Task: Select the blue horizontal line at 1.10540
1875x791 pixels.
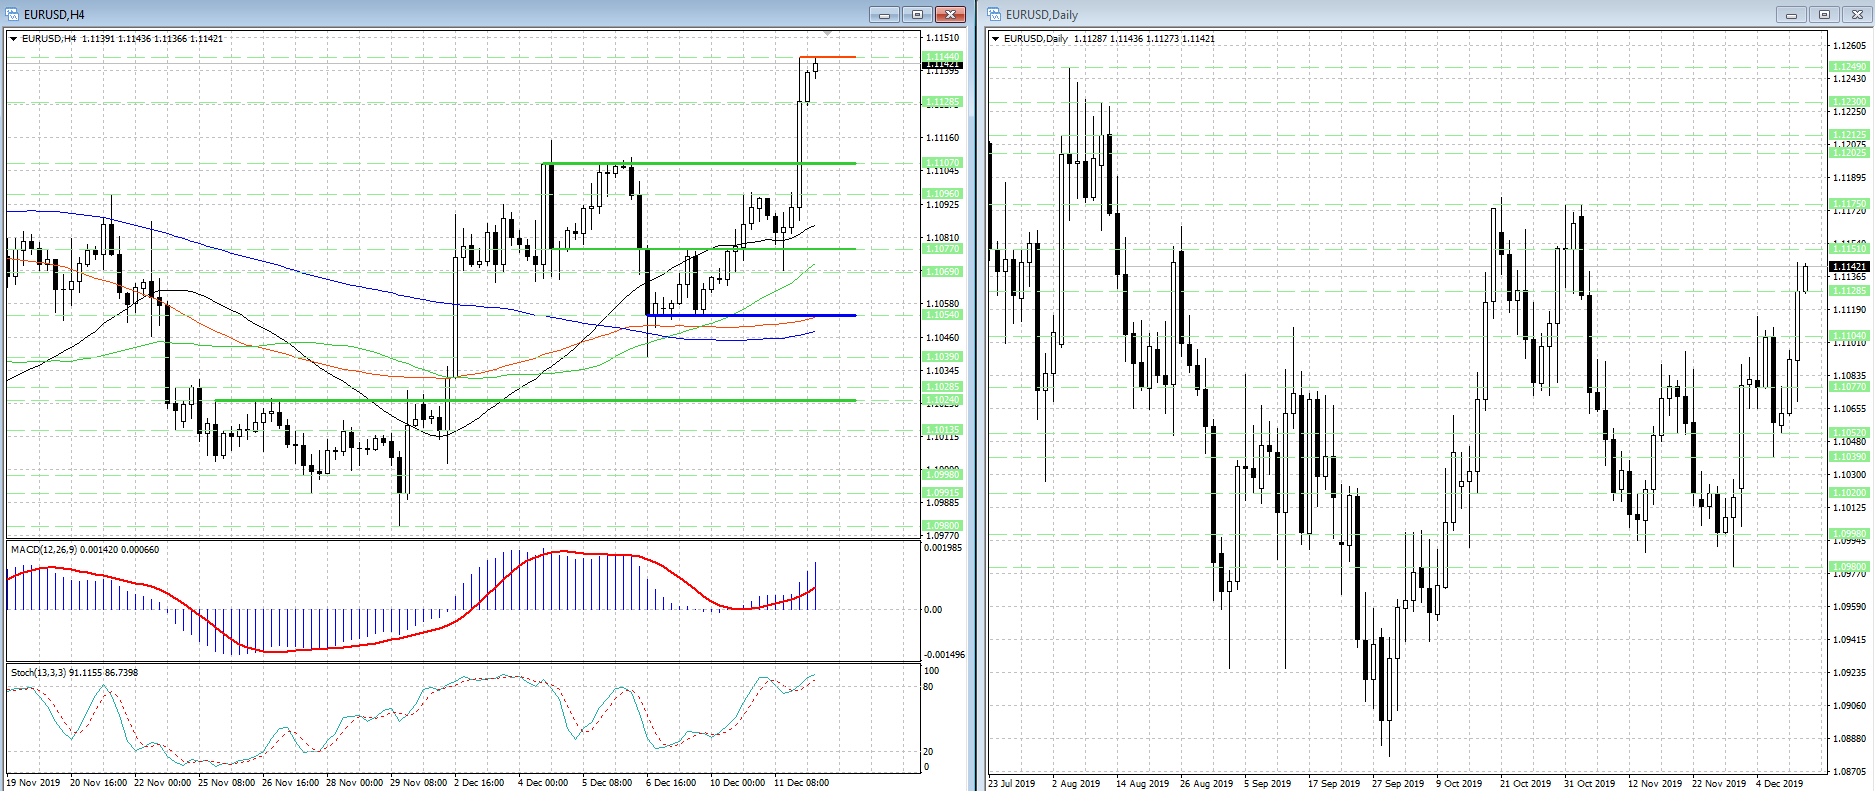Action: (x=750, y=315)
